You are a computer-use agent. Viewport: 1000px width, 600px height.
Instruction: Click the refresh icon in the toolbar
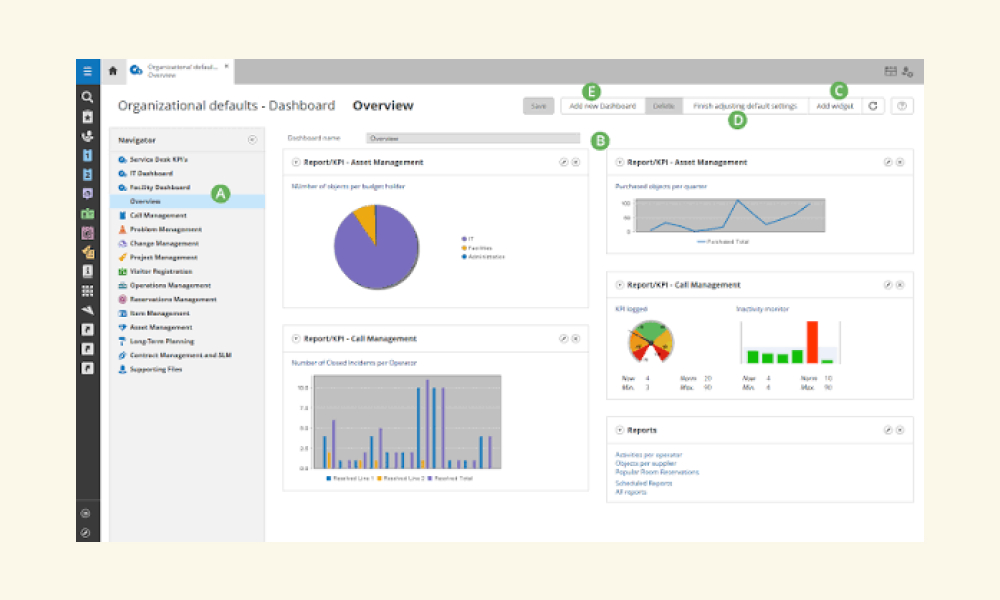(873, 106)
